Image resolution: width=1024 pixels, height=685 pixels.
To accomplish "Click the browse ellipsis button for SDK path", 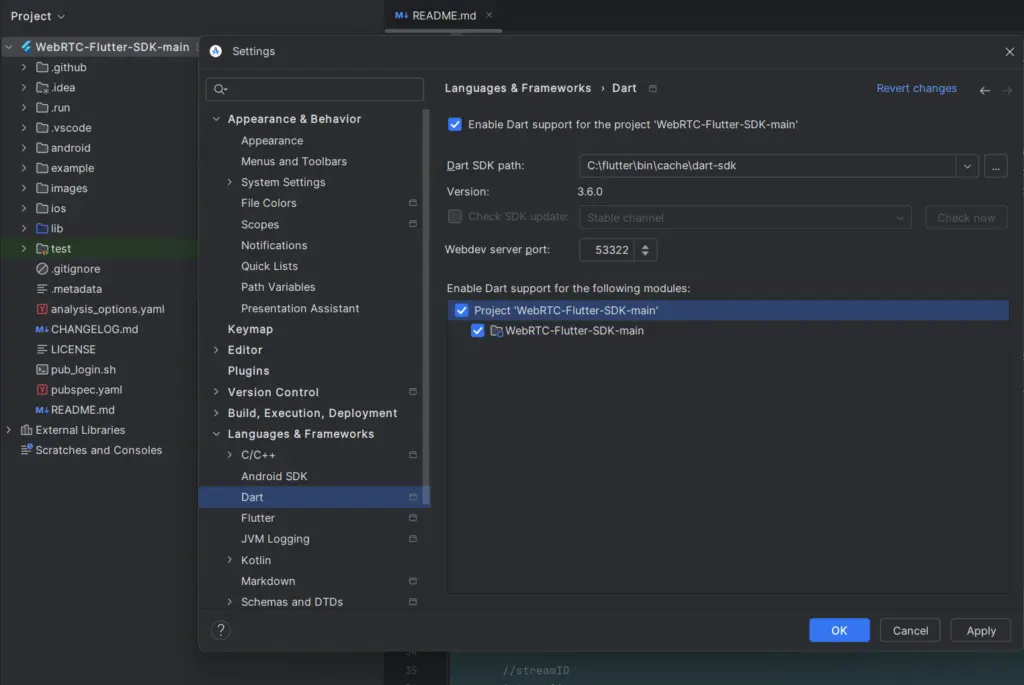I will (x=995, y=166).
